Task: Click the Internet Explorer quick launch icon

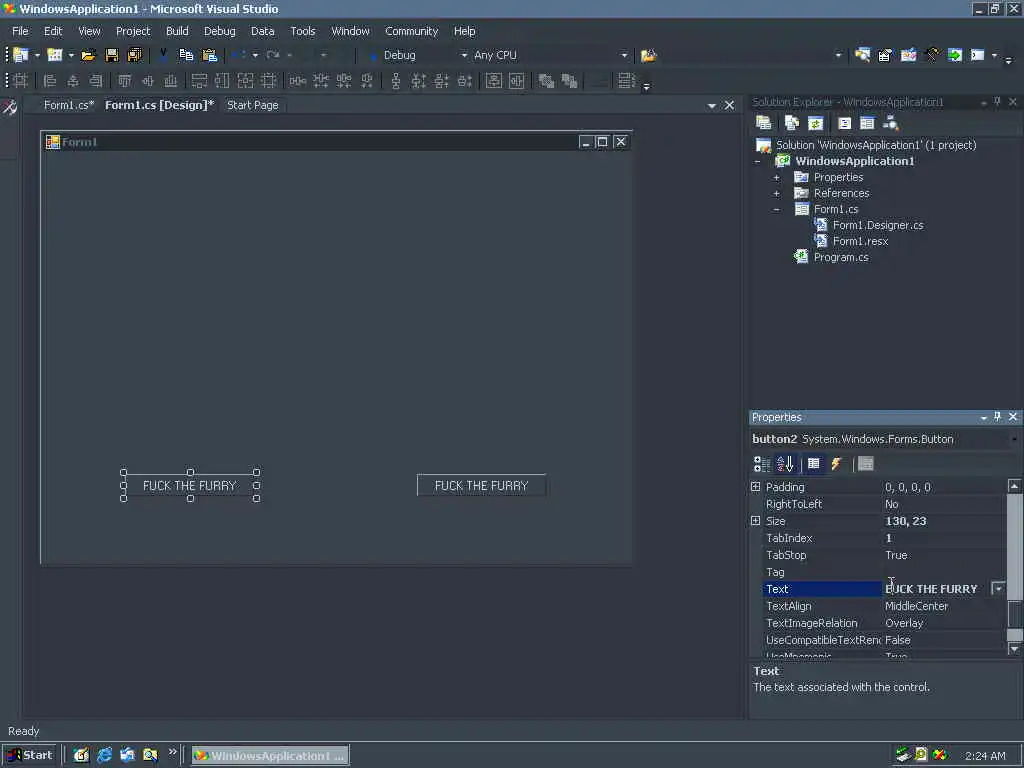Action: (104, 755)
